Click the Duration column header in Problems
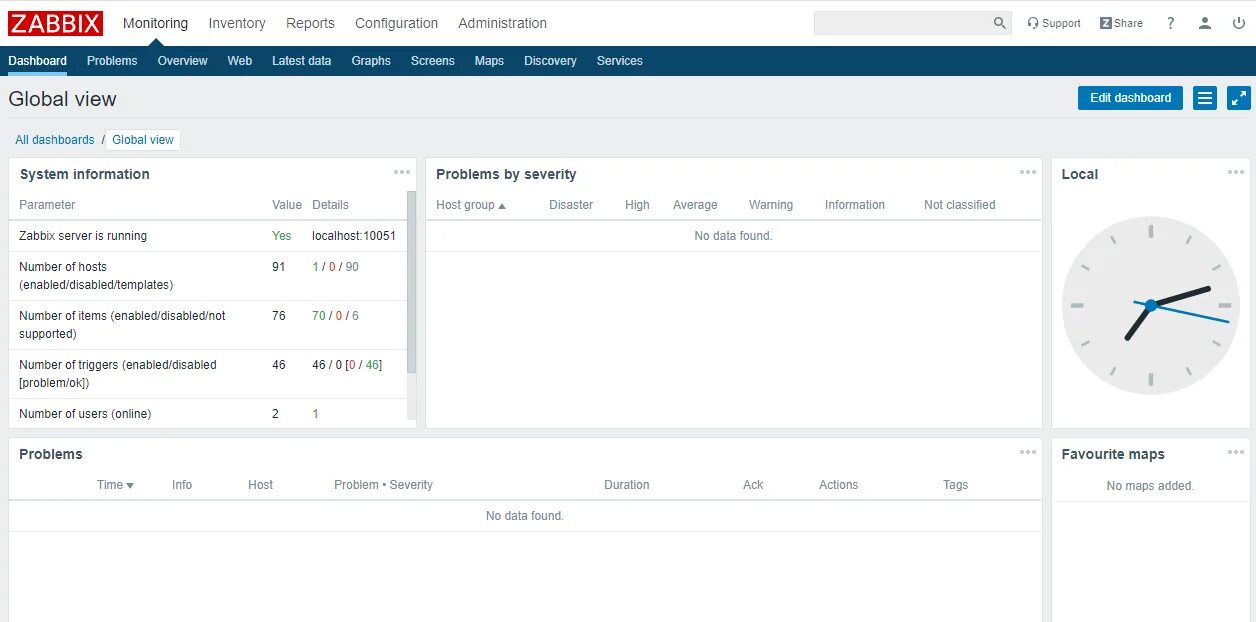This screenshot has width=1256, height=622. click(x=627, y=485)
